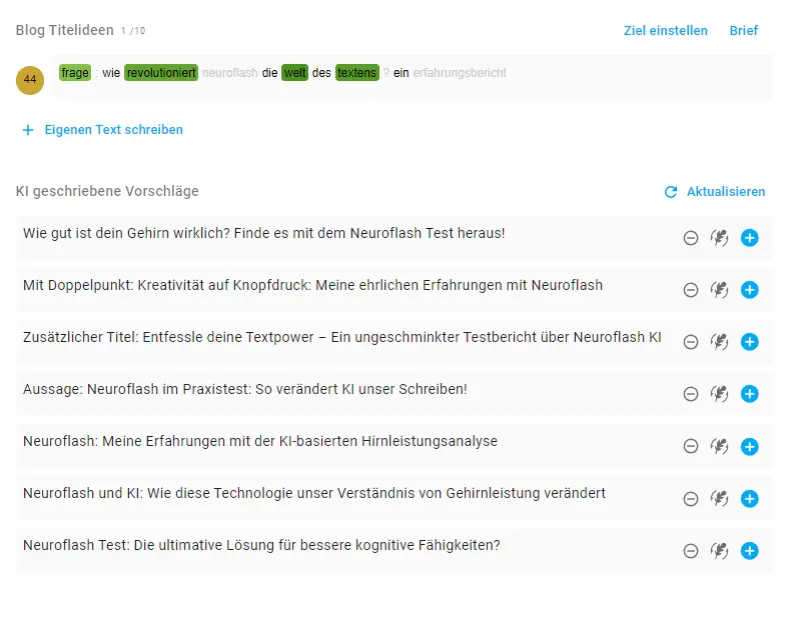
Task: Add the 'Zusätzlicher Titel' suggestion
Action: point(750,342)
